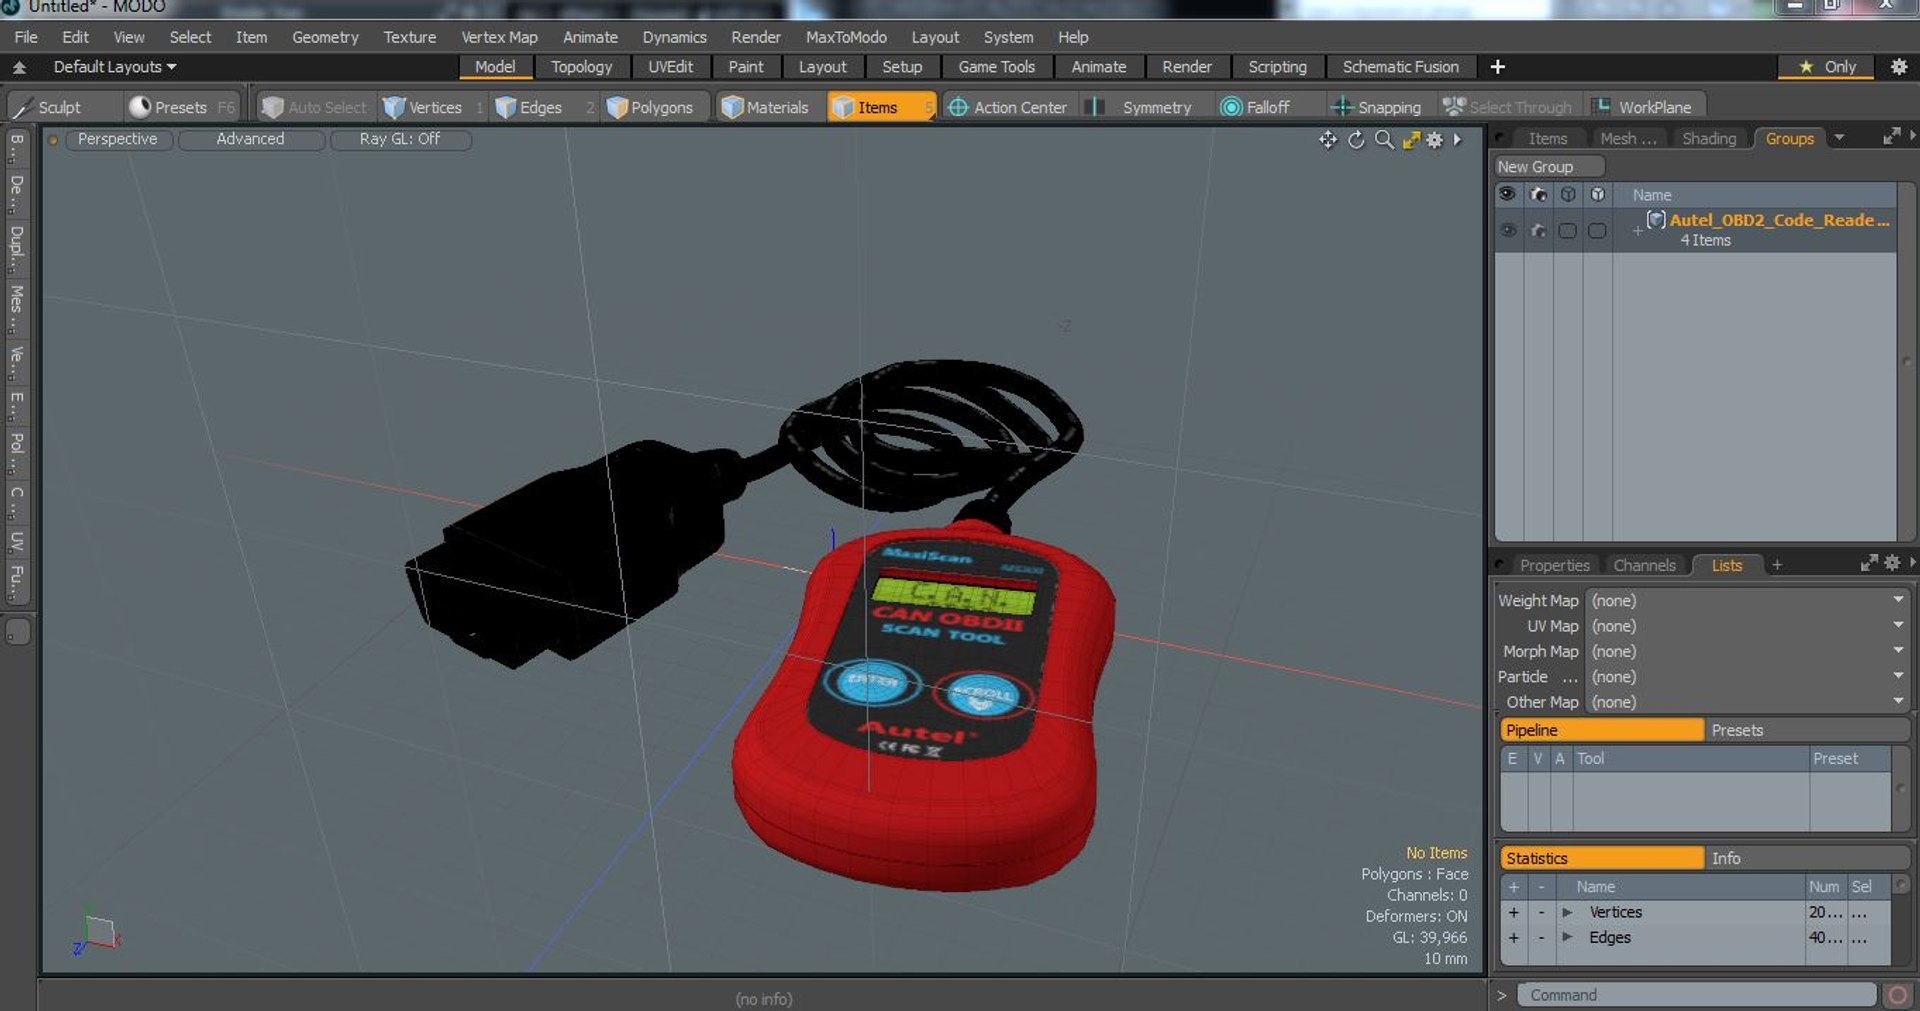This screenshot has height=1011, width=1920.
Task: Expand the Autel_OBD2_Code_Reader group
Action: [x=1637, y=231]
